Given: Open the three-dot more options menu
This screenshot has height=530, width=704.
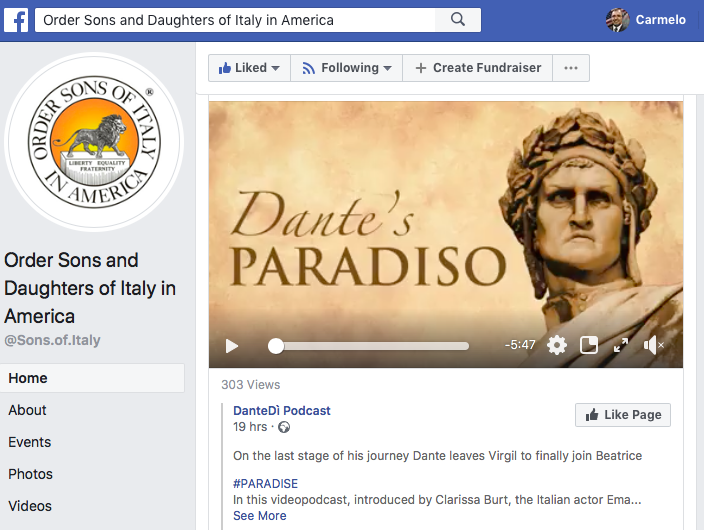Looking at the screenshot, I should (x=571, y=68).
